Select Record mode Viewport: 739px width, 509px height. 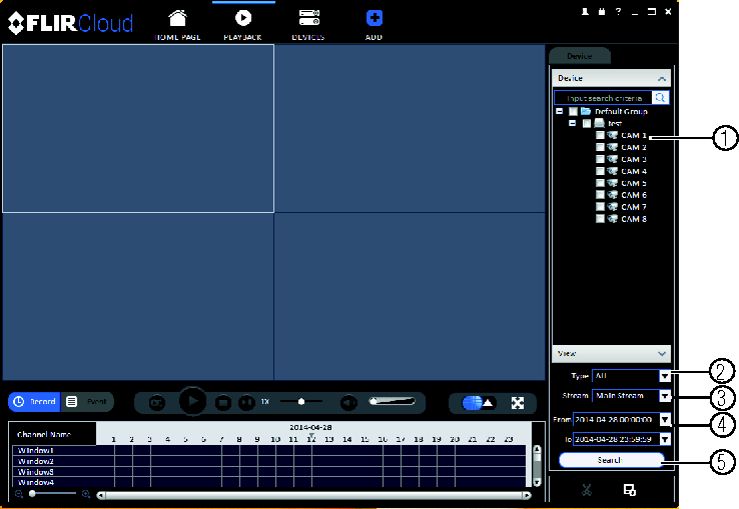(34, 402)
